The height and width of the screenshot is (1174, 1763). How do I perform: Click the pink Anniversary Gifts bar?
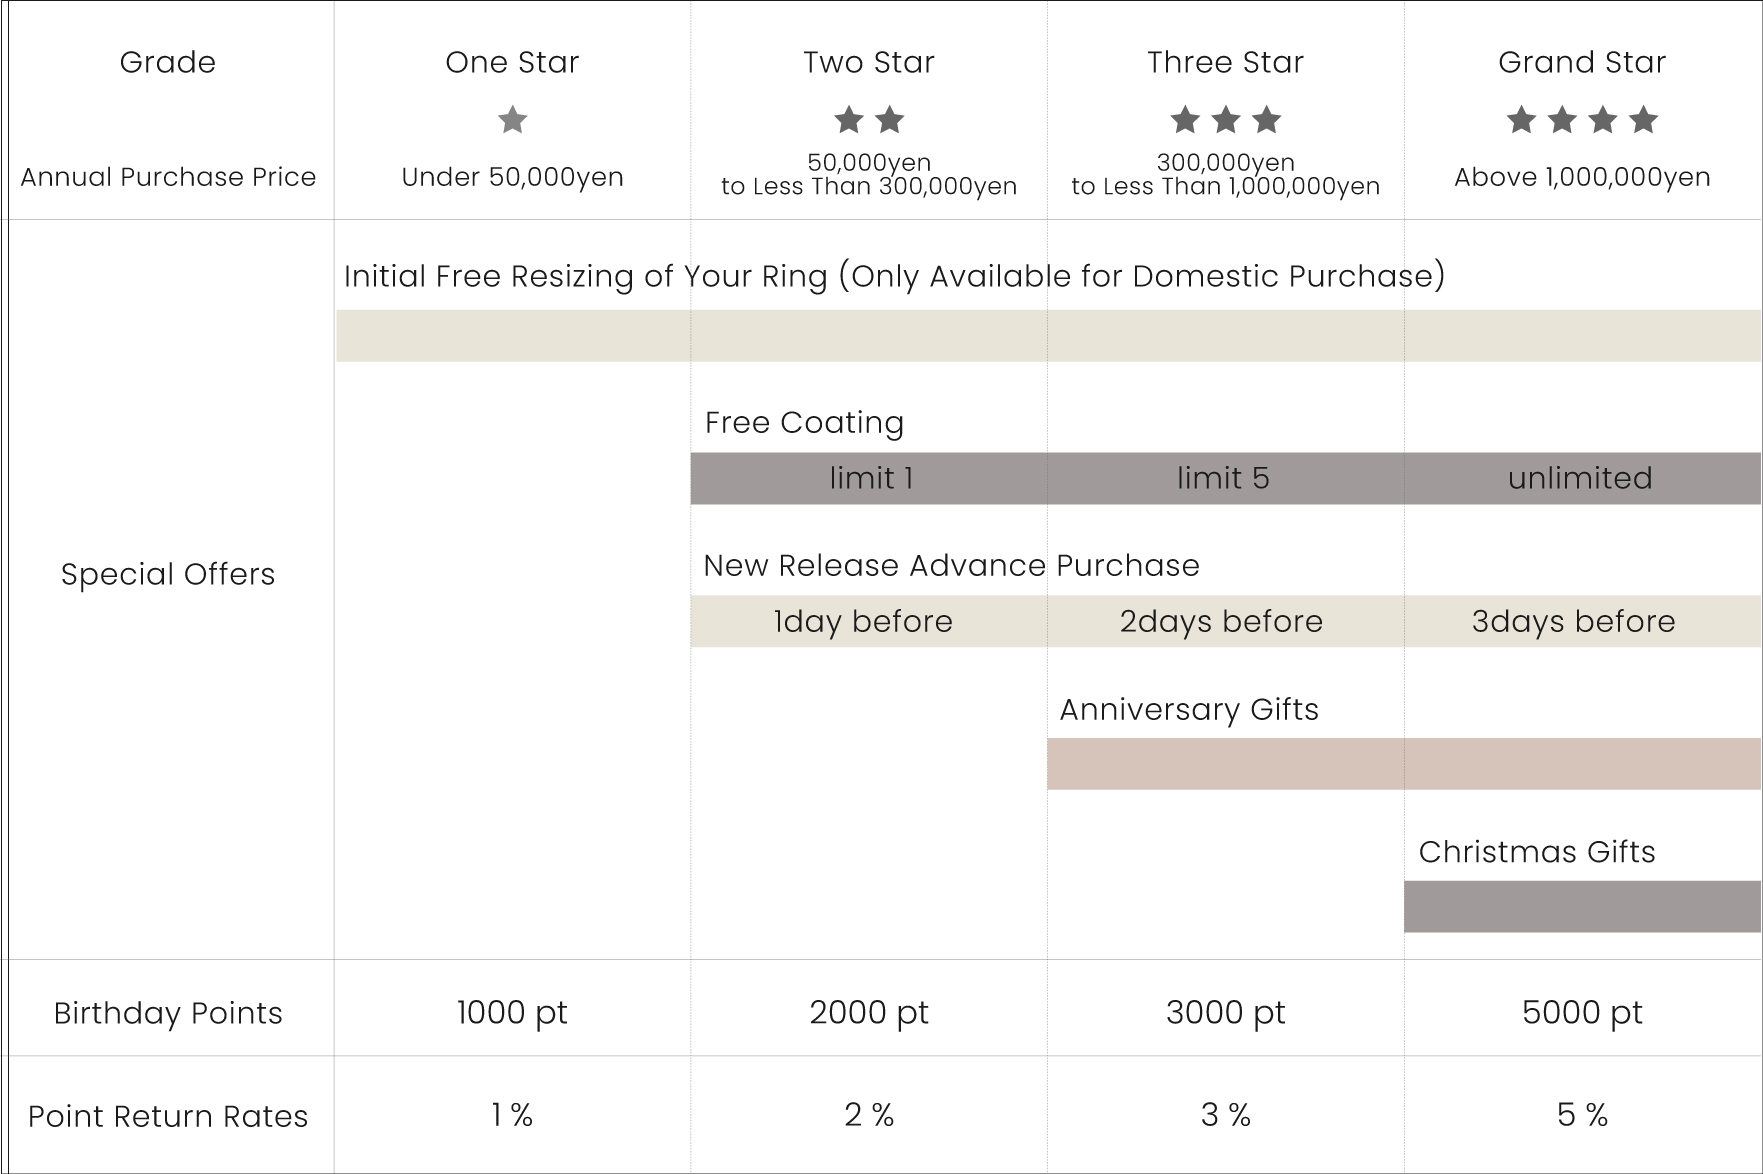(1404, 764)
